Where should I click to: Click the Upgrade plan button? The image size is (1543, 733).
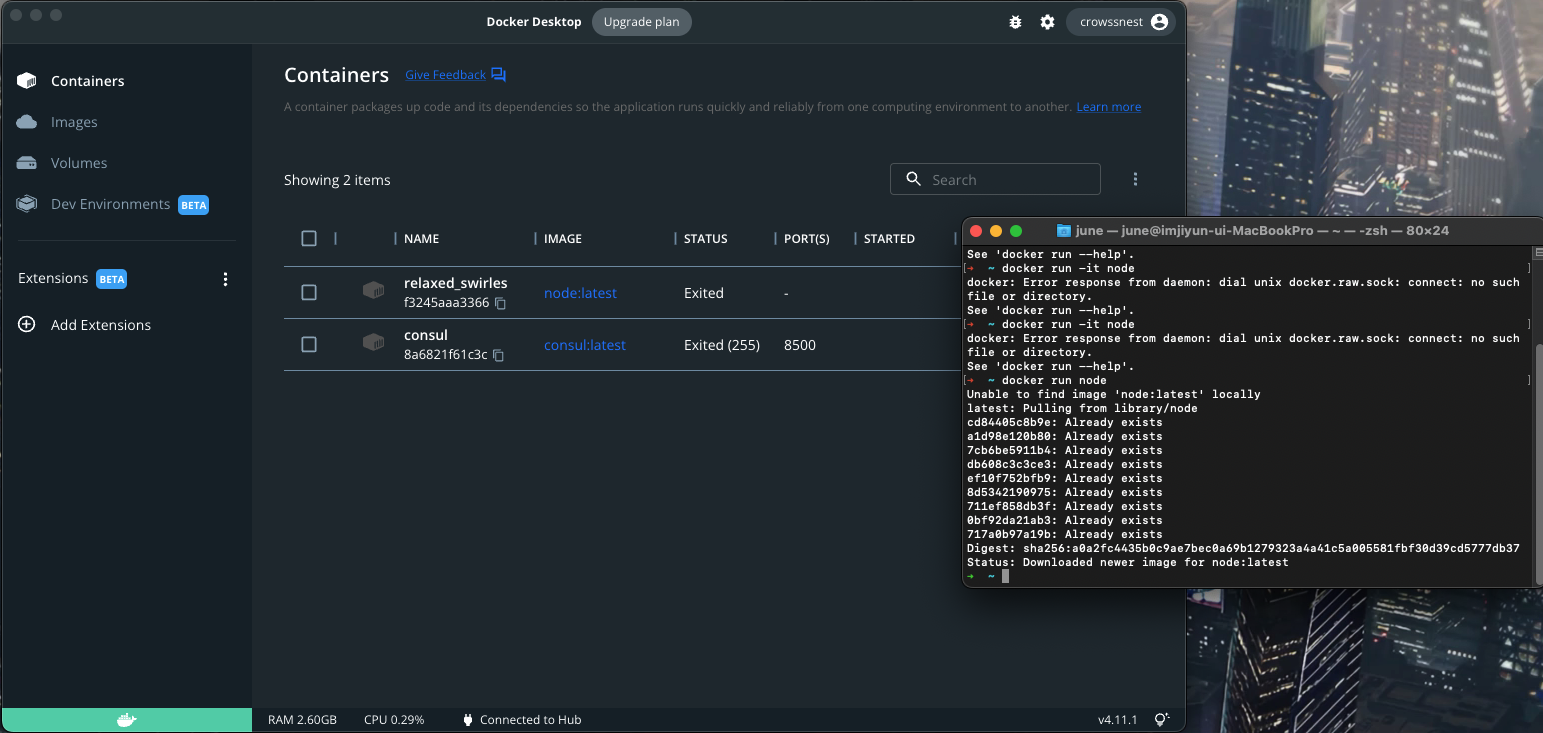point(641,22)
